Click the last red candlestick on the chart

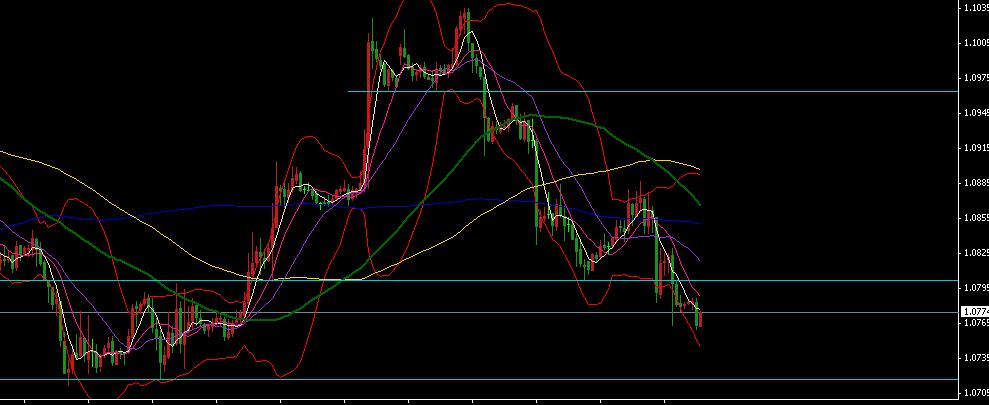pyautogui.click(x=700, y=318)
